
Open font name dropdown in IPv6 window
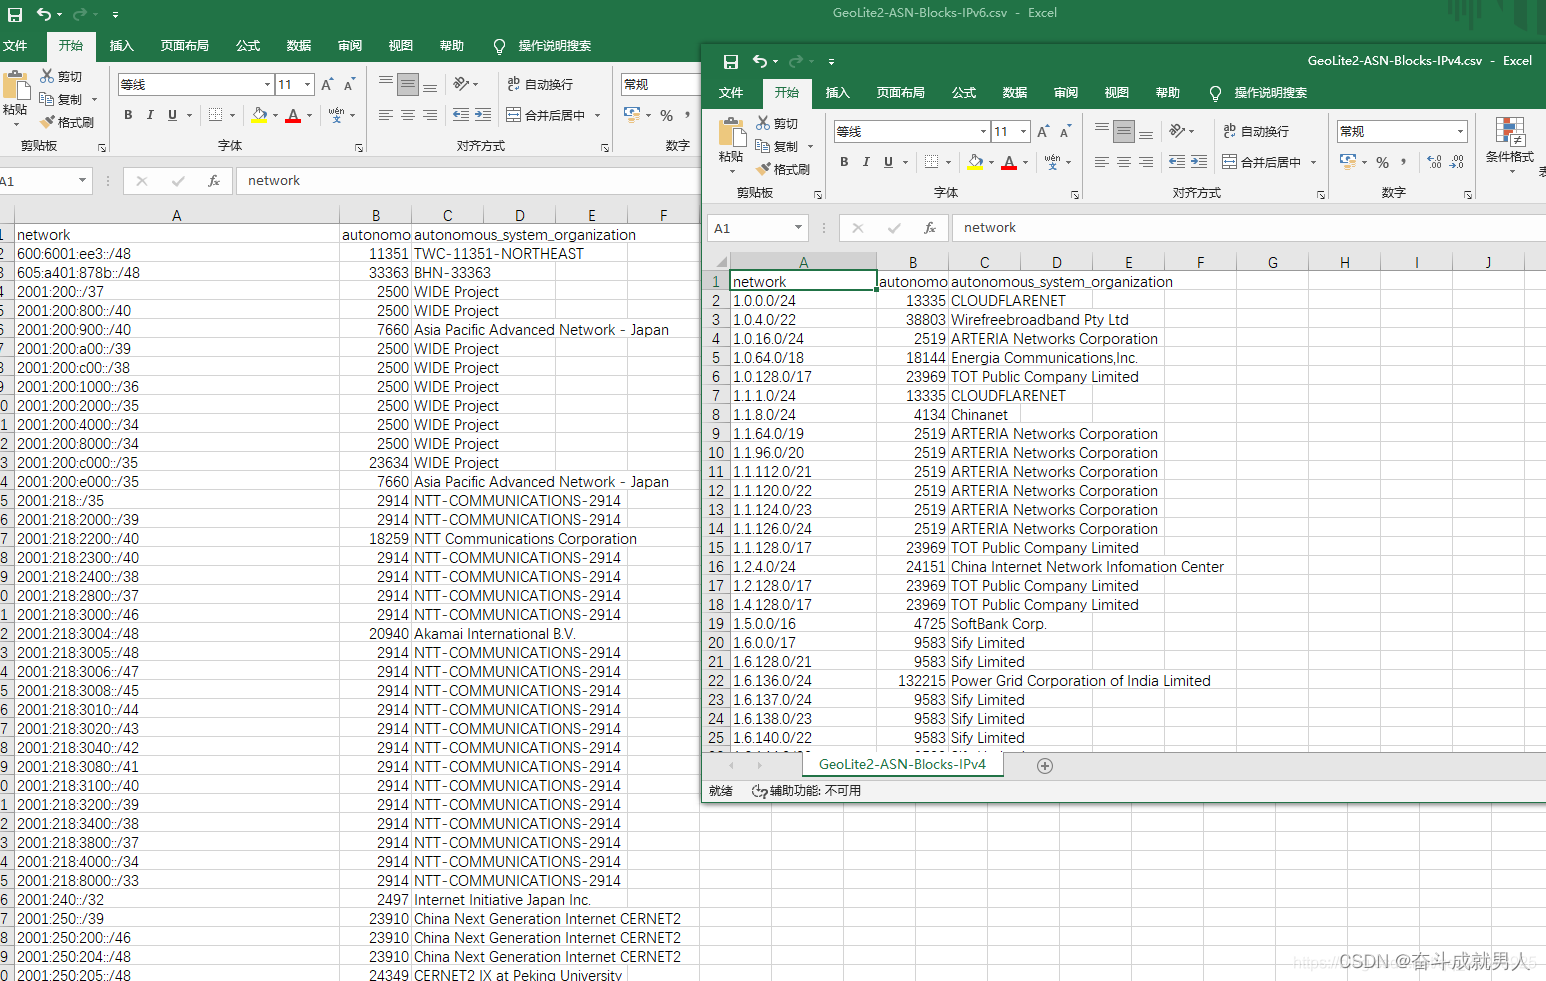click(x=267, y=84)
